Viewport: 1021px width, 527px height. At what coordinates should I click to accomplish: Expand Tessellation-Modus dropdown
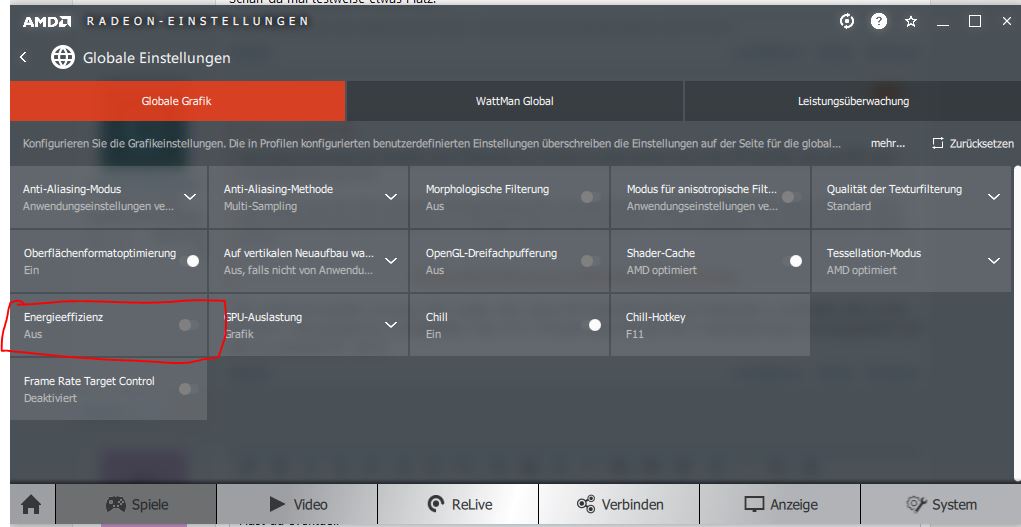click(x=994, y=261)
